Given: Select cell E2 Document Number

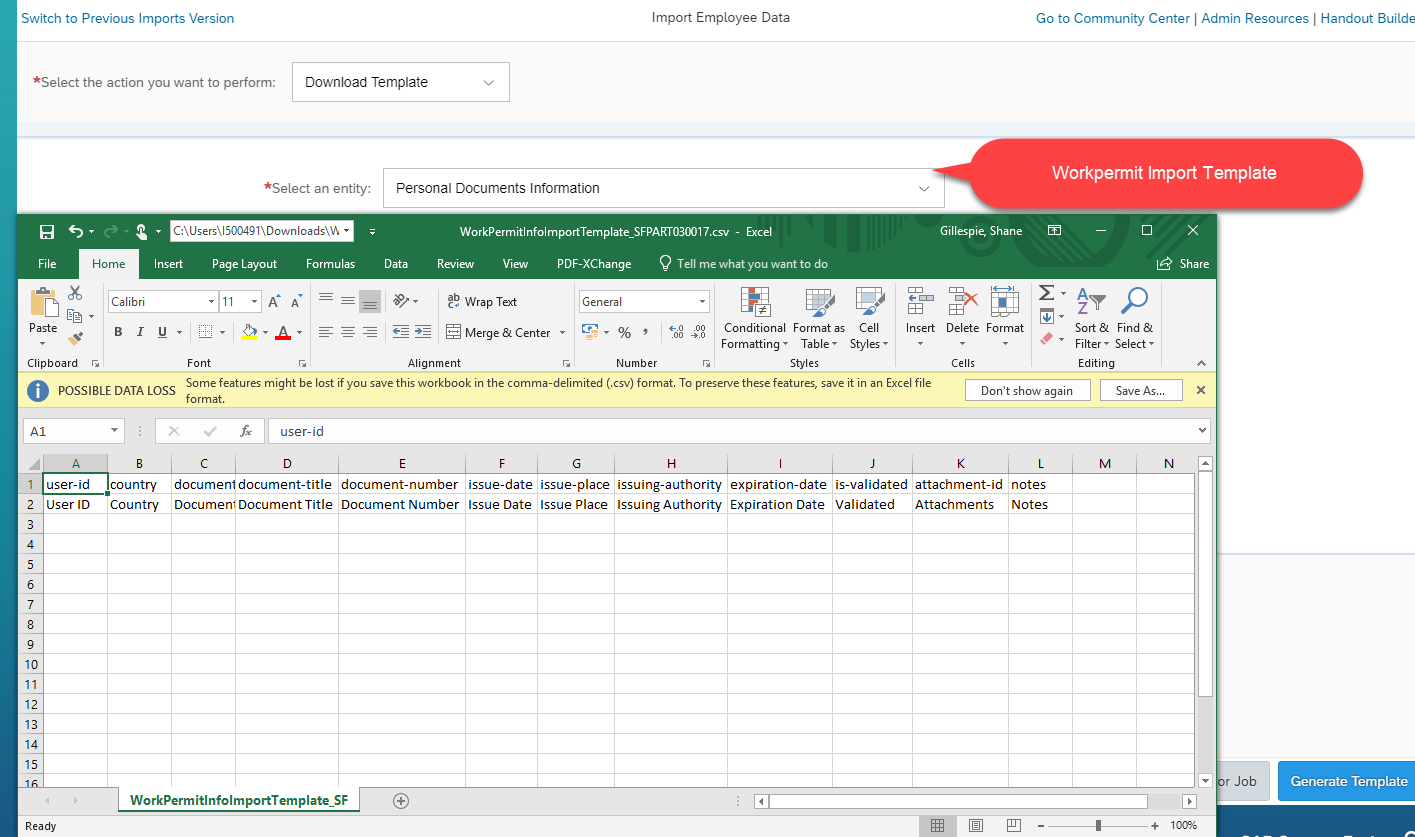Looking at the screenshot, I should tap(401, 504).
